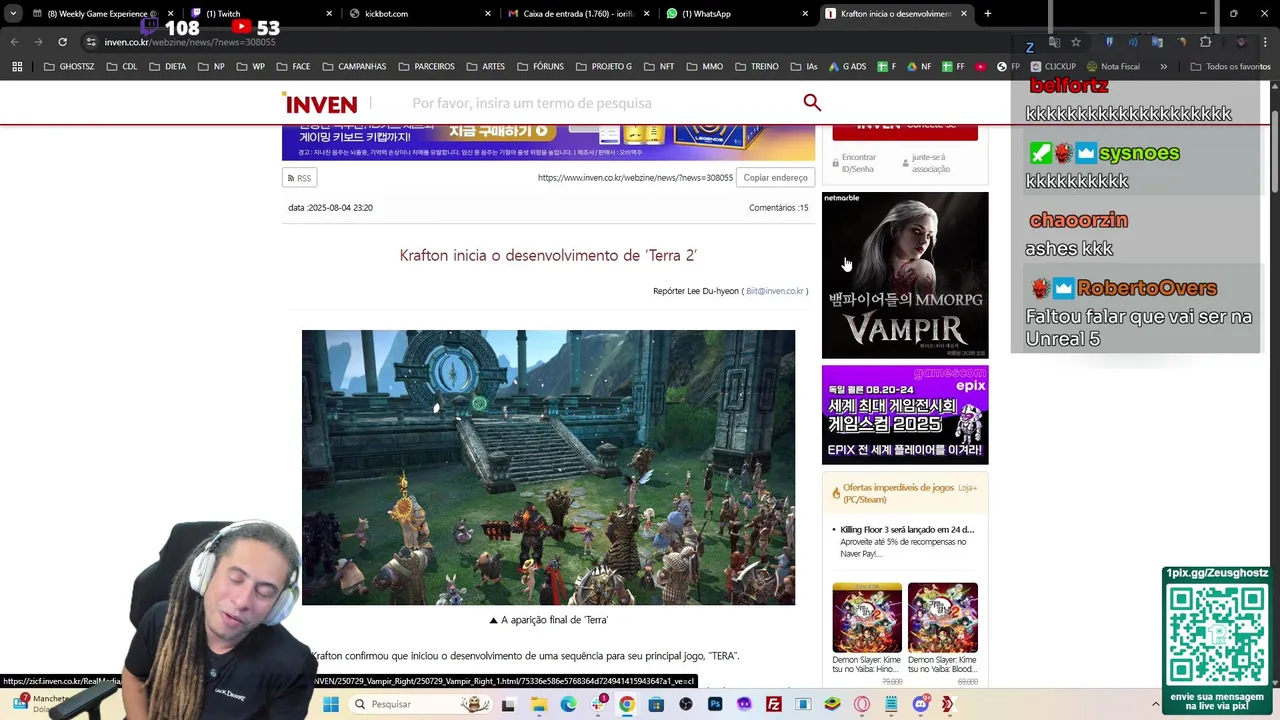Open the G ADS bookmark
1280x720 pixels.
(x=846, y=67)
